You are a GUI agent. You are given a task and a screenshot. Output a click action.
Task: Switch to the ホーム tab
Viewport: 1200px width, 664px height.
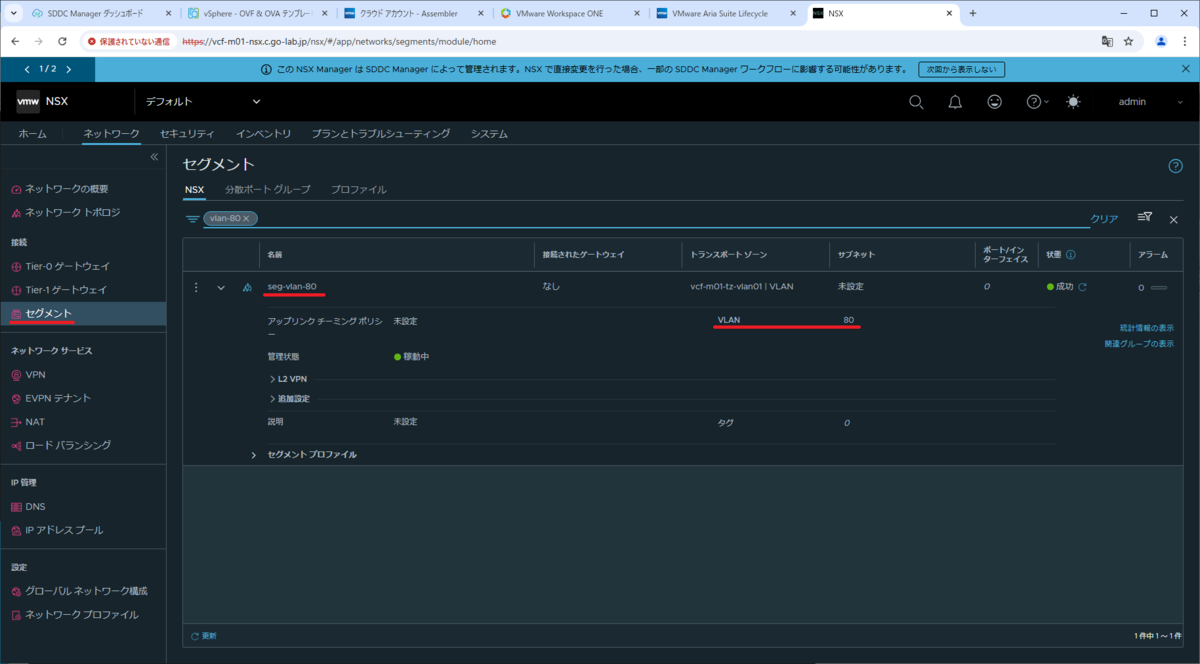(32, 134)
